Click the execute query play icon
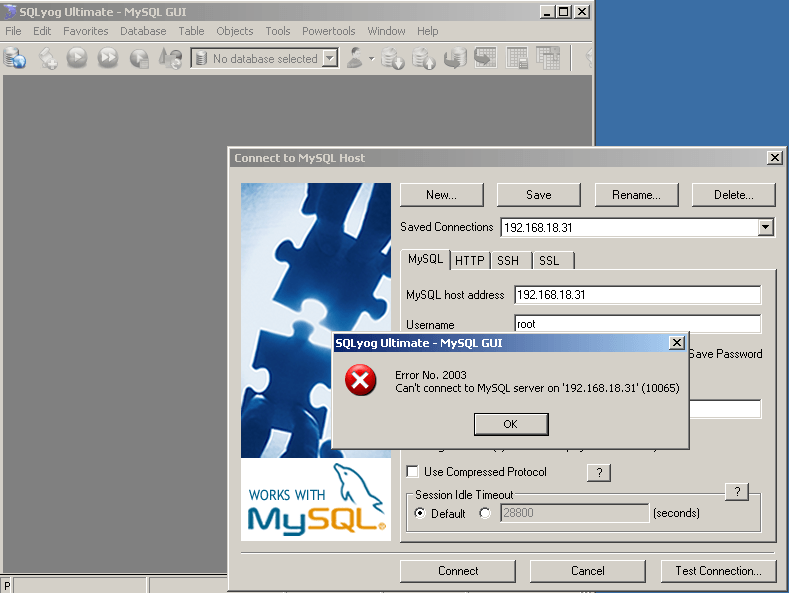Viewport: 789px width, 593px height. 77,59
